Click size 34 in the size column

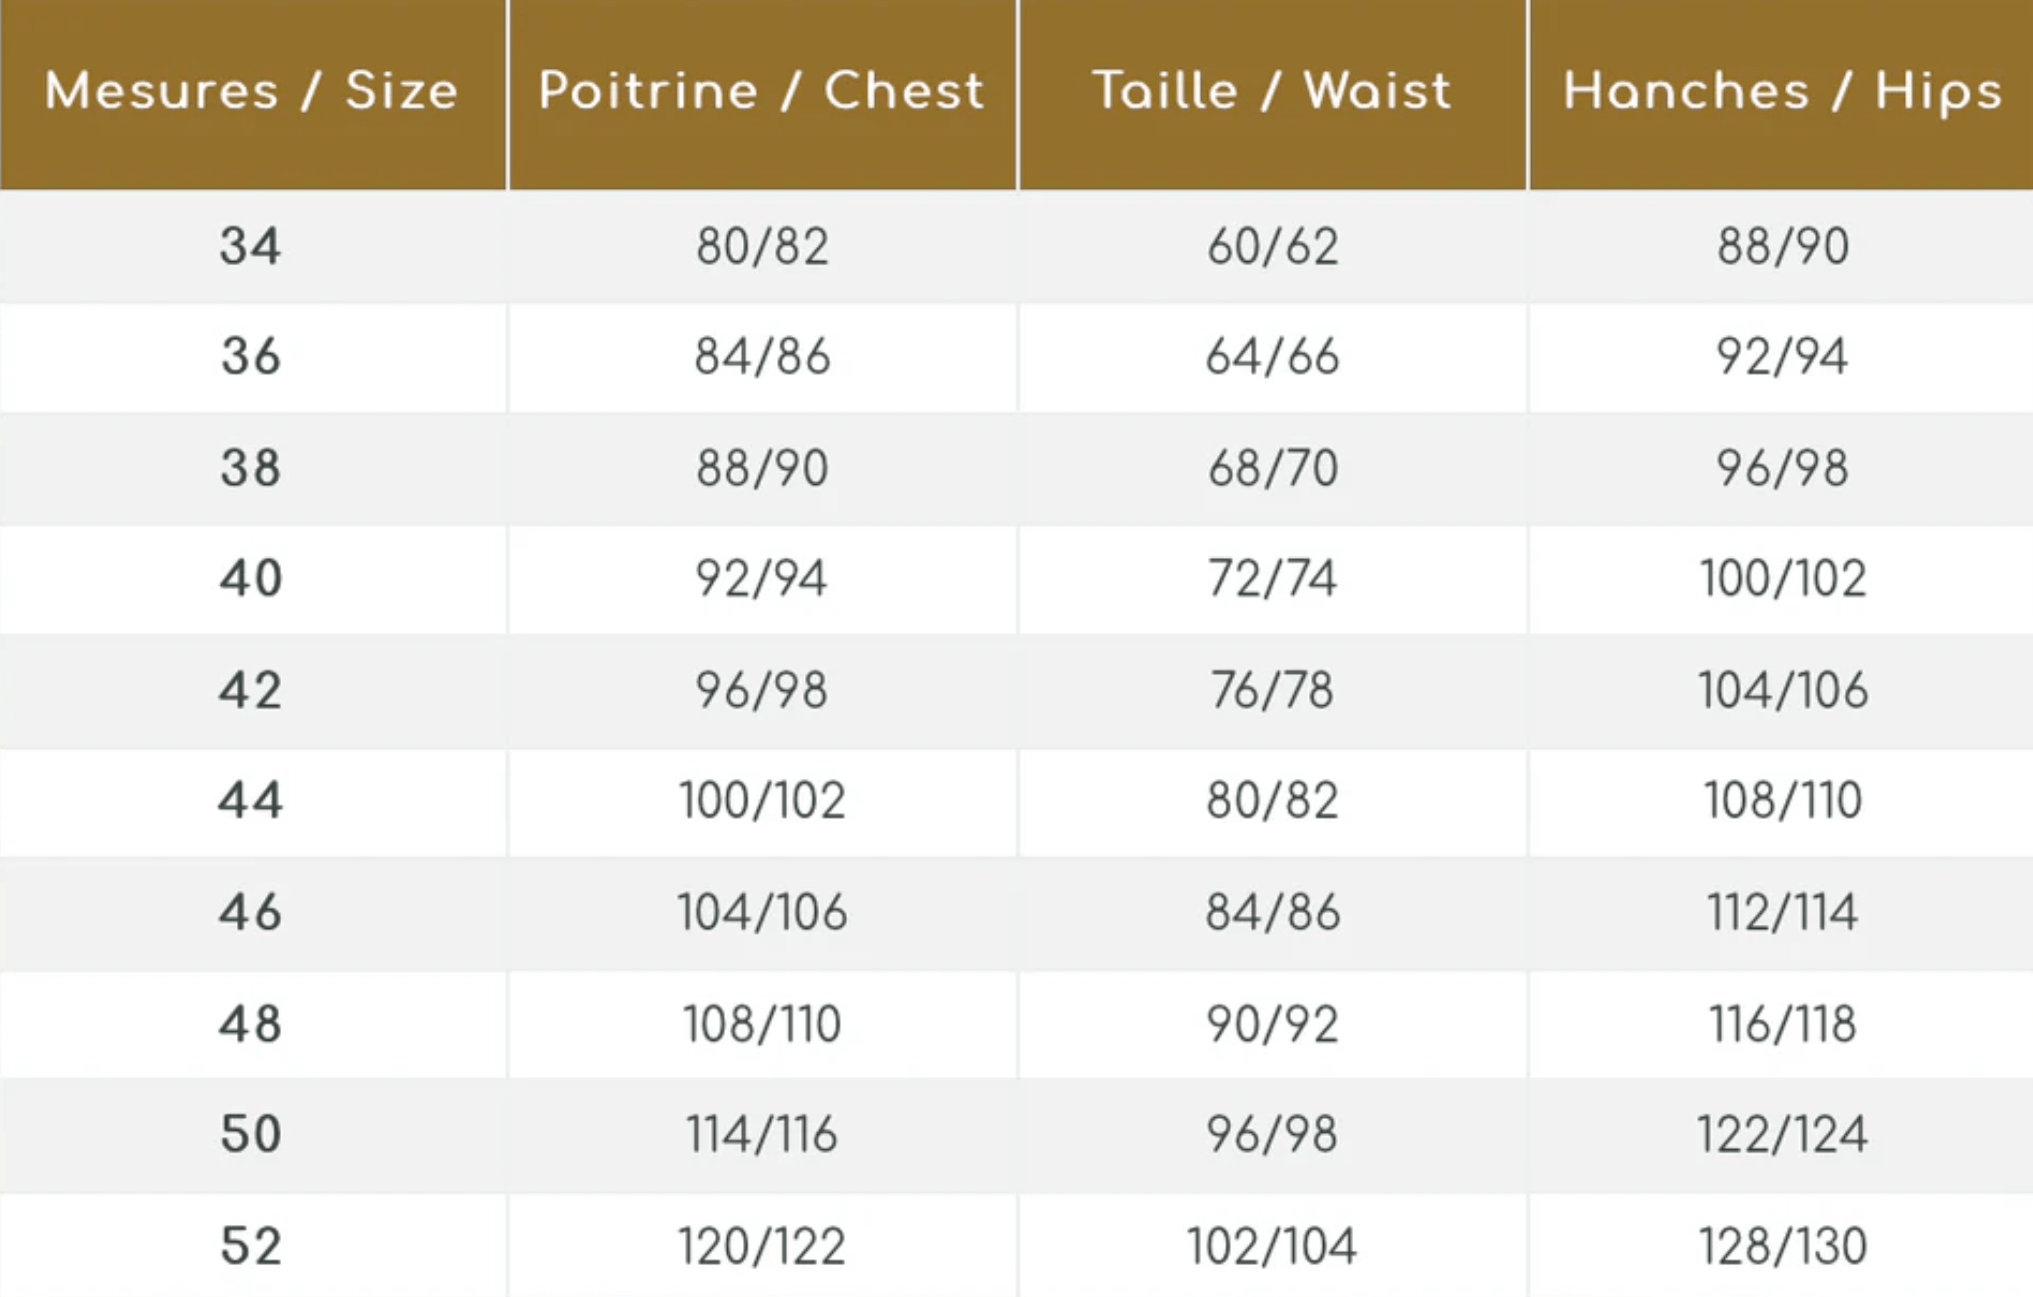pos(251,246)
